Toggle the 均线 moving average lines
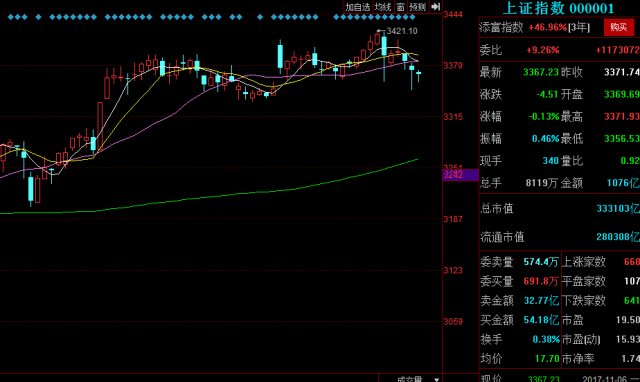The image size is (640, 382). pos(383,7)
